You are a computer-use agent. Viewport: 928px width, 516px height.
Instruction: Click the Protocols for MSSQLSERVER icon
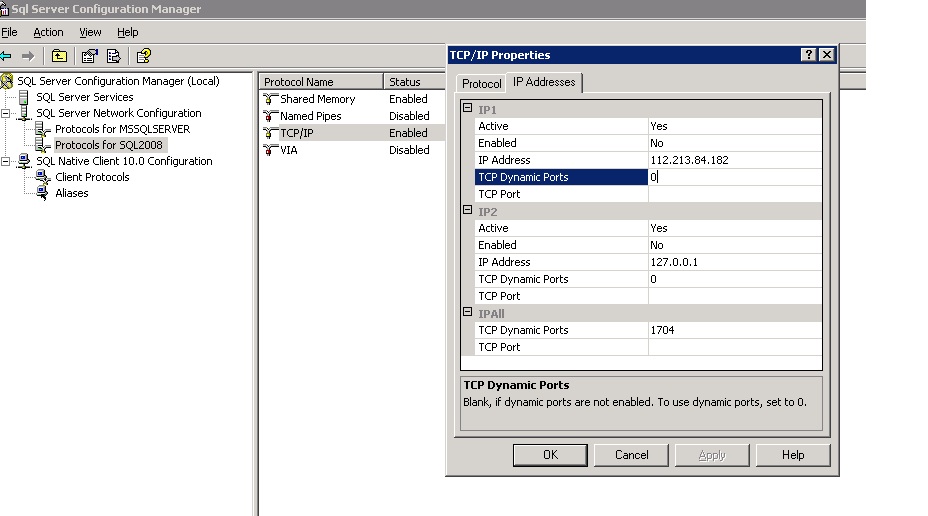coord(43,129)
